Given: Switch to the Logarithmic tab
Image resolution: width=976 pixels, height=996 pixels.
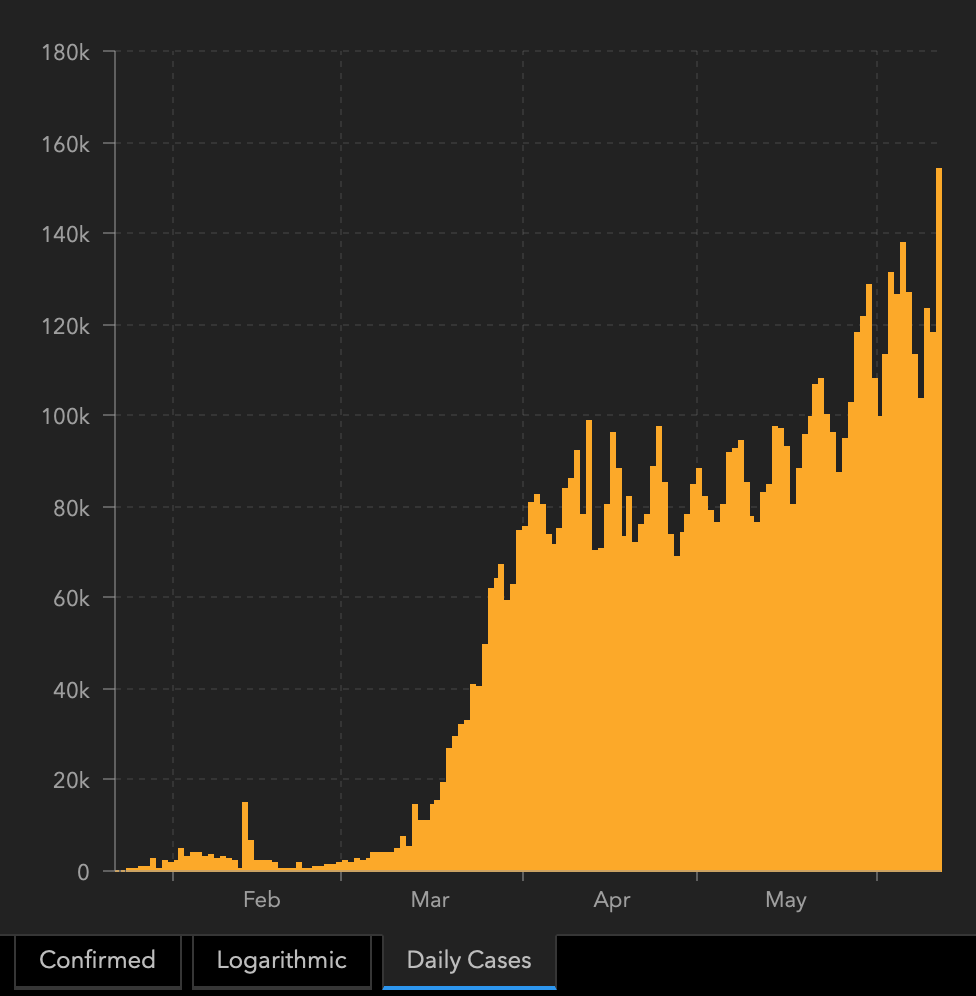Looking at the screenshot, I should coord(281,960).
